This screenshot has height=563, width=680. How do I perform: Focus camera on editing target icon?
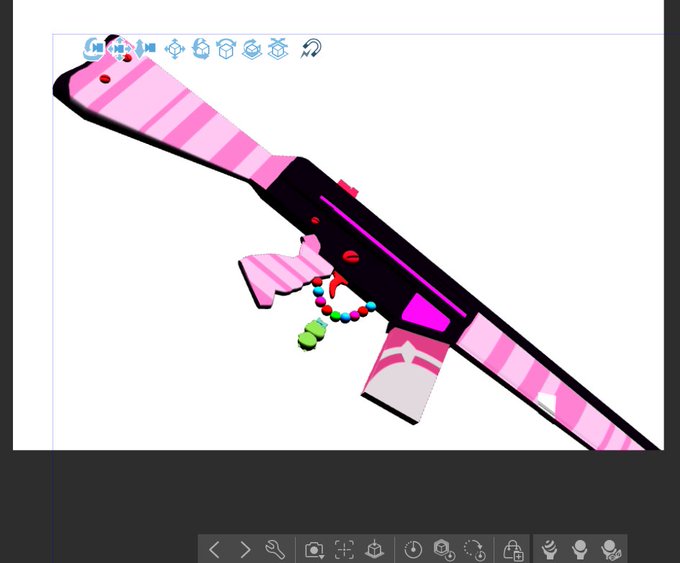[x=344, y=550]
